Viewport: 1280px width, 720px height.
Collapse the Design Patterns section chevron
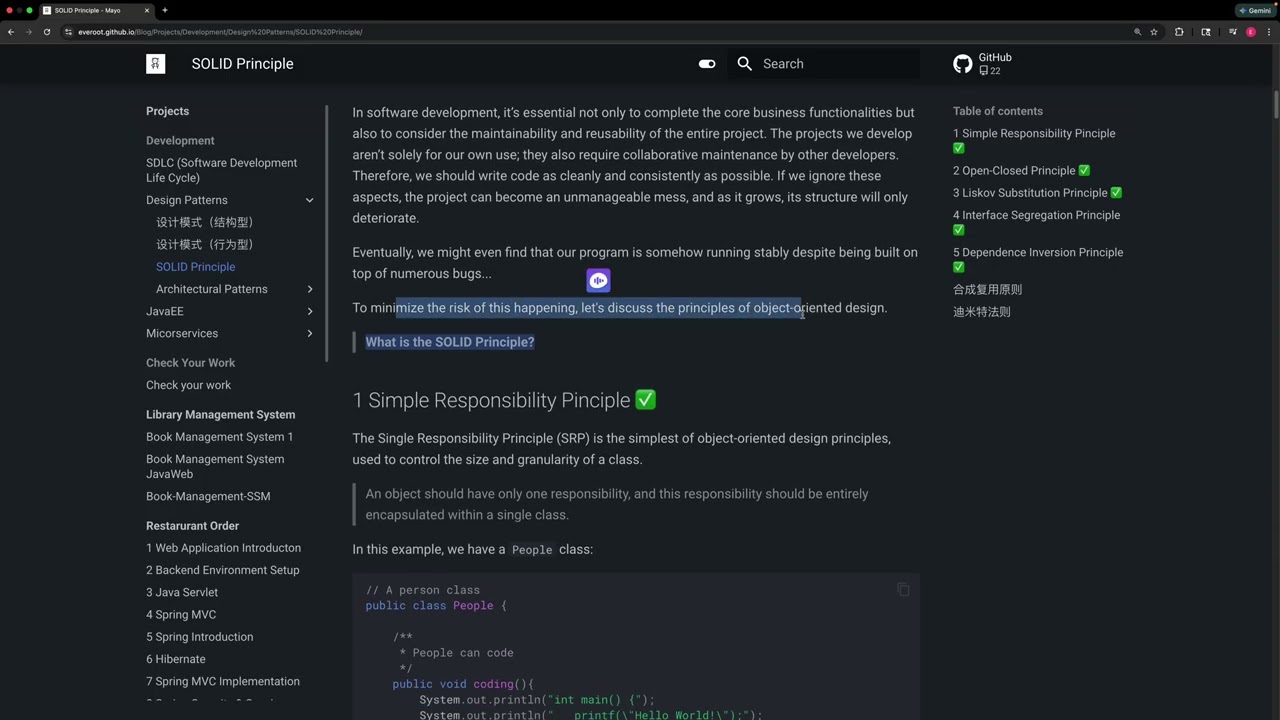(x=310, y=200)
